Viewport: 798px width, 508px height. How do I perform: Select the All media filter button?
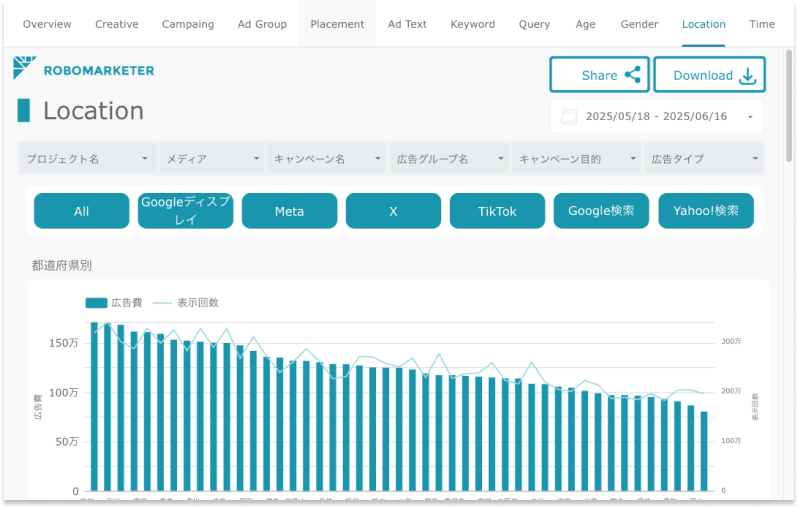coord(81,211)
